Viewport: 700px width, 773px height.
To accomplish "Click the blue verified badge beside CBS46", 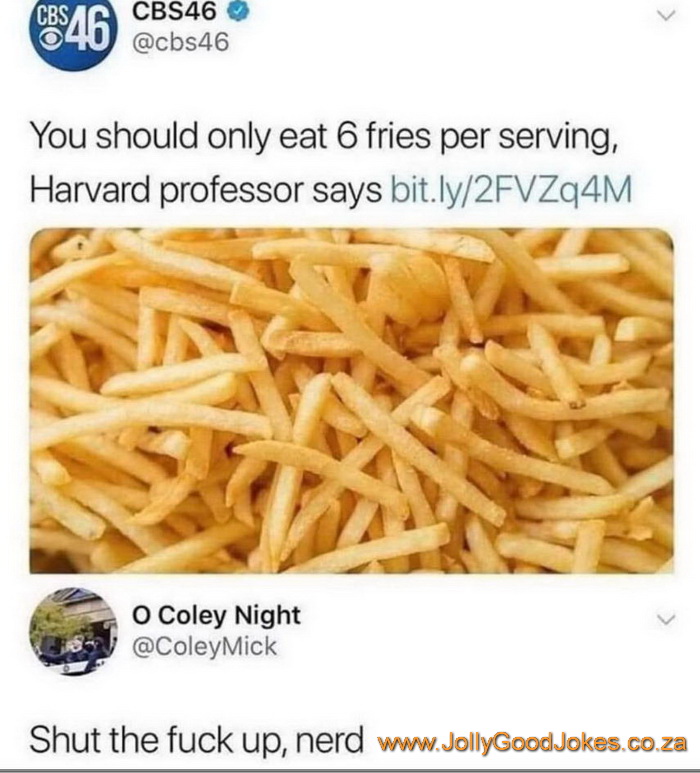I will 240,13.
